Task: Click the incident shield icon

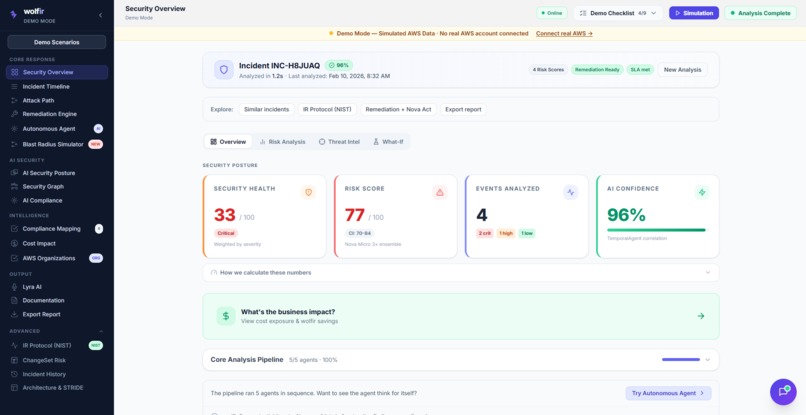Action: [x=224, y=70]
